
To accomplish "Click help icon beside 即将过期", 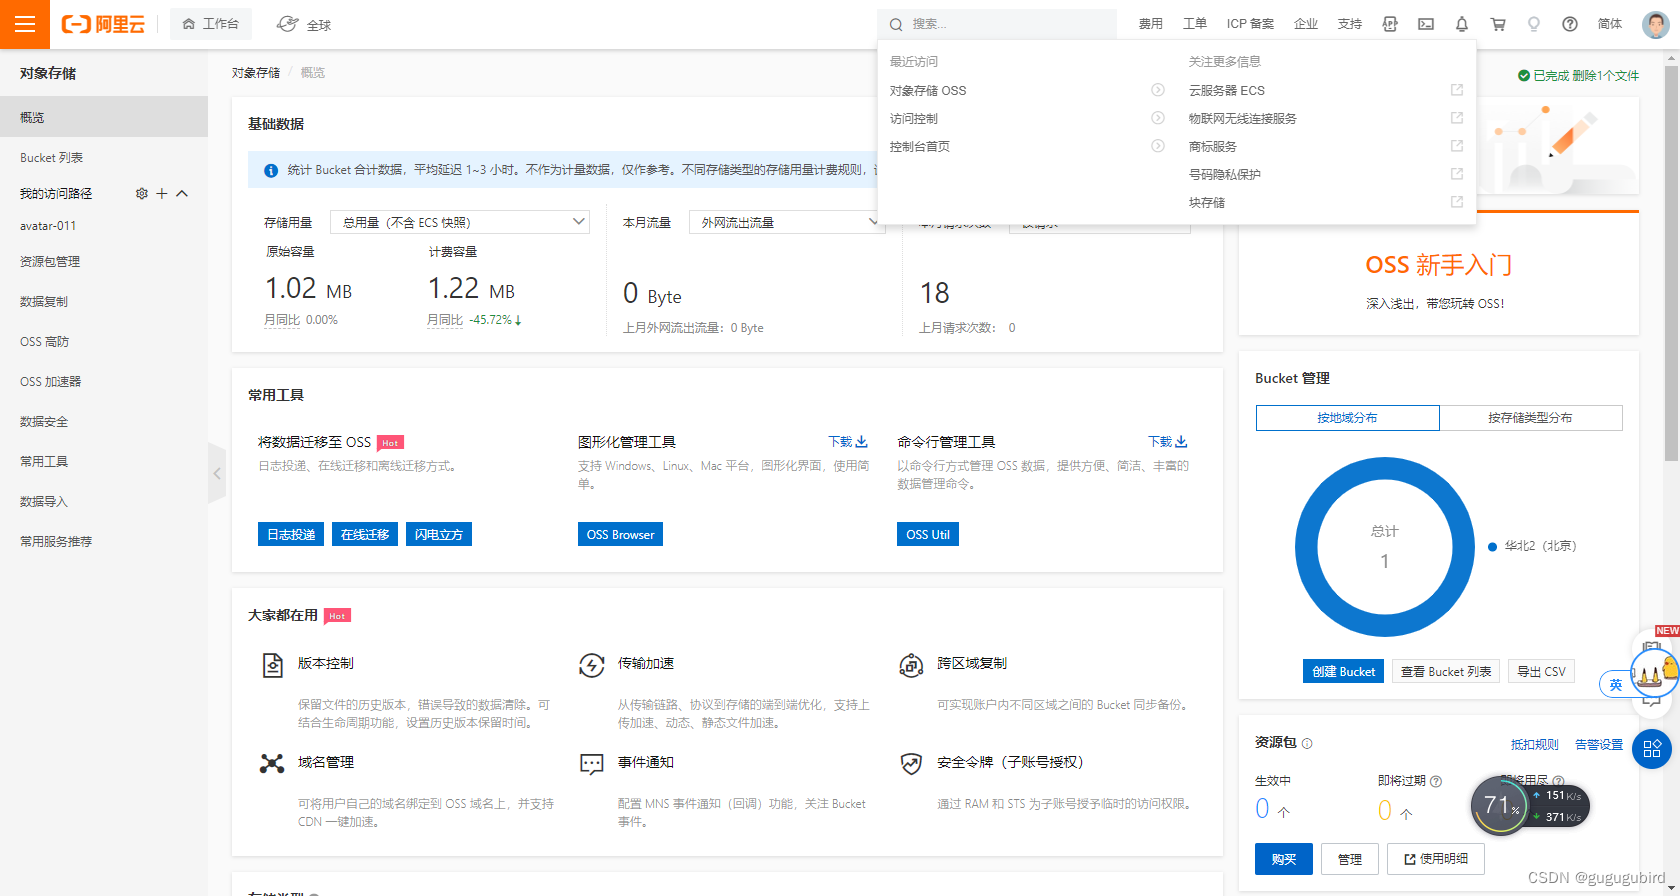I will pyautogui.click(x=1436, y=781).
